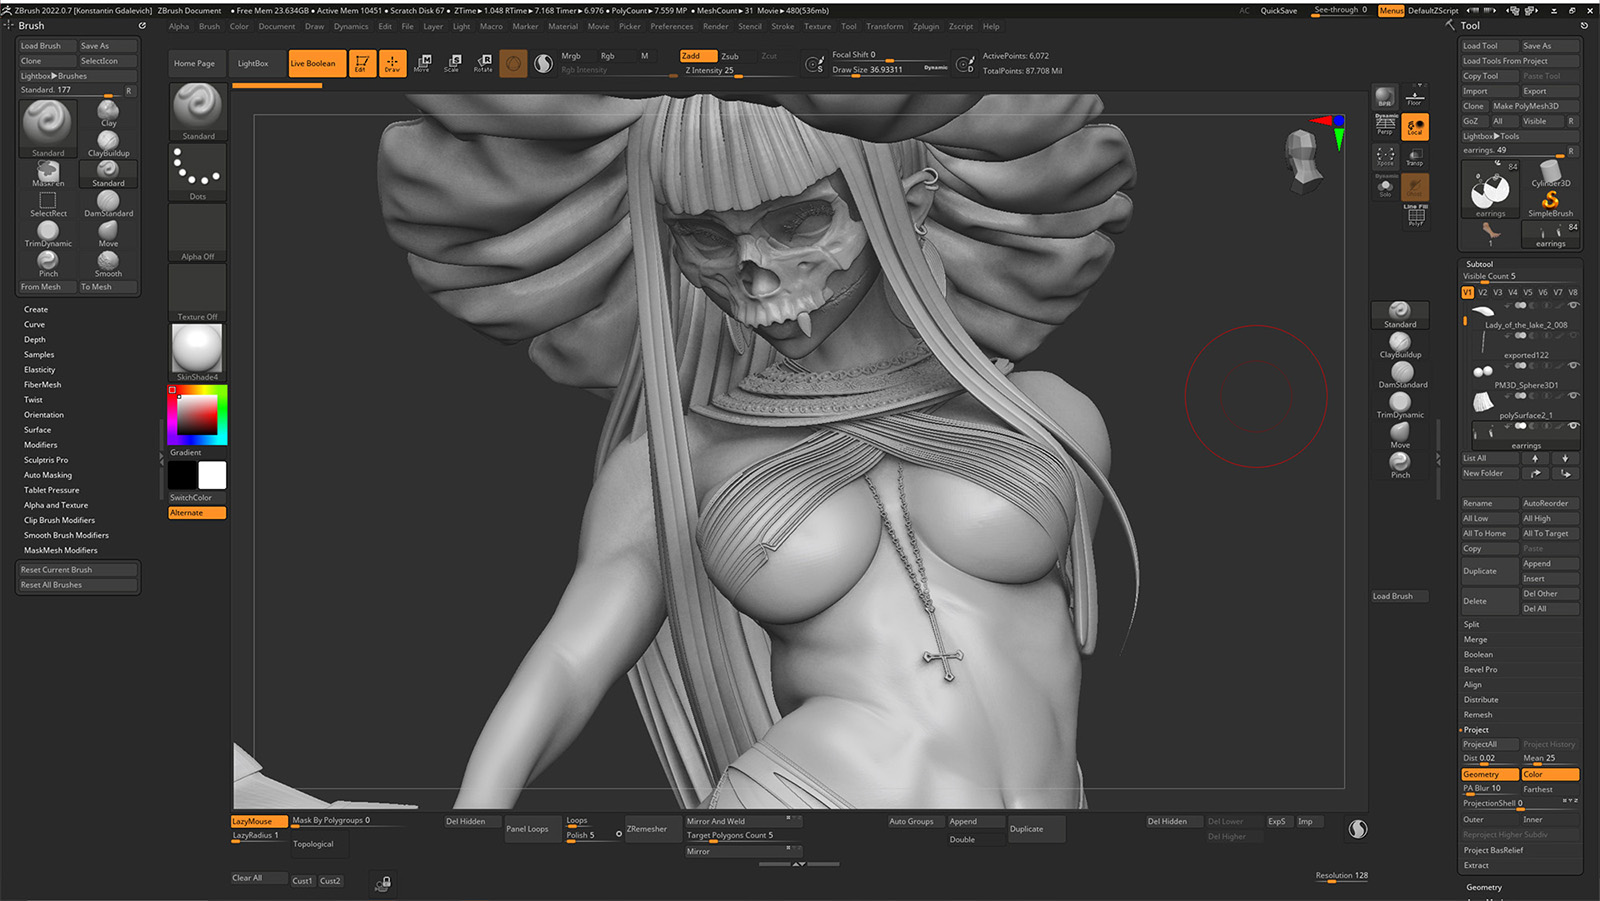Select the Lady_of_the_lake_2_008 subtool
Viewport: 1600px width, 901px height.
[1525, 325]
